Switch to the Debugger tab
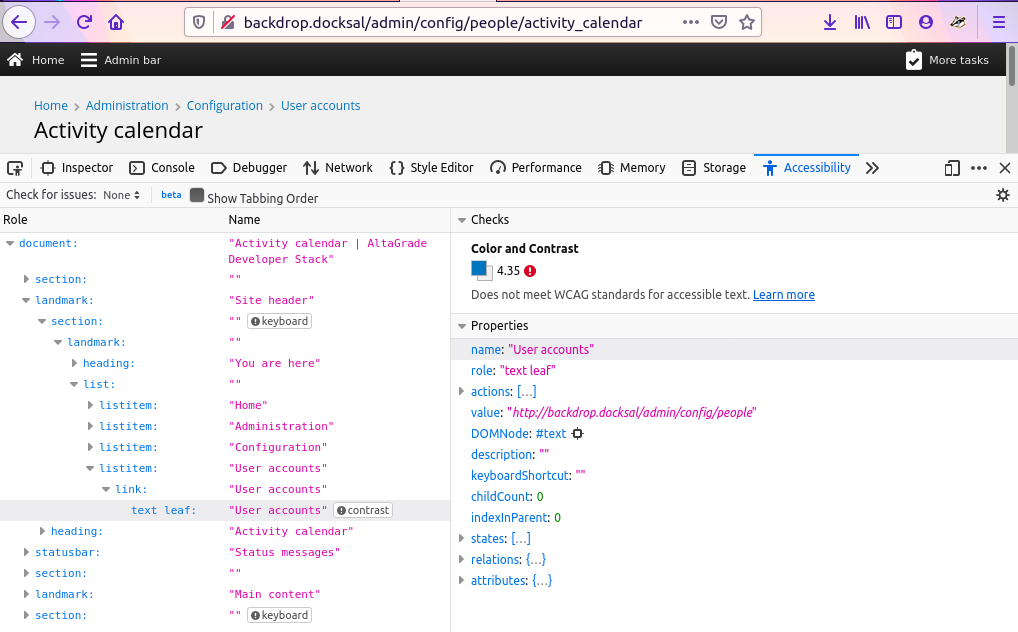Screen dimensions: 1018x632 [x=249, y=168]
